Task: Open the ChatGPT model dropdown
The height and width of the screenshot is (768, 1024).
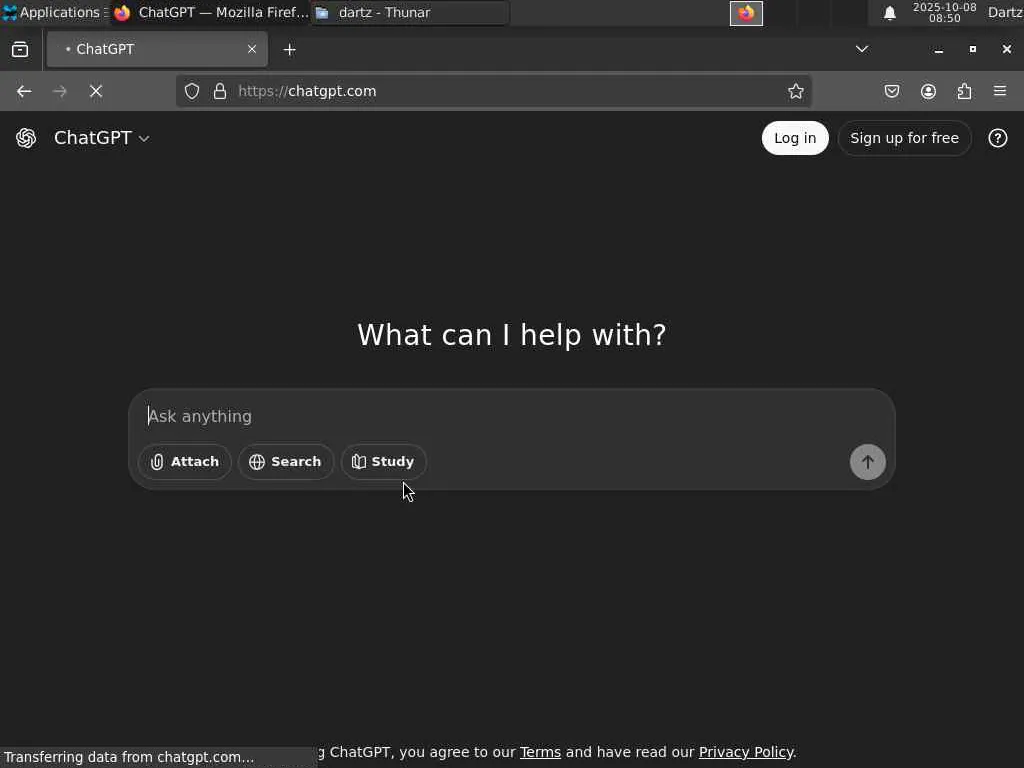Action: pos(102,138)
